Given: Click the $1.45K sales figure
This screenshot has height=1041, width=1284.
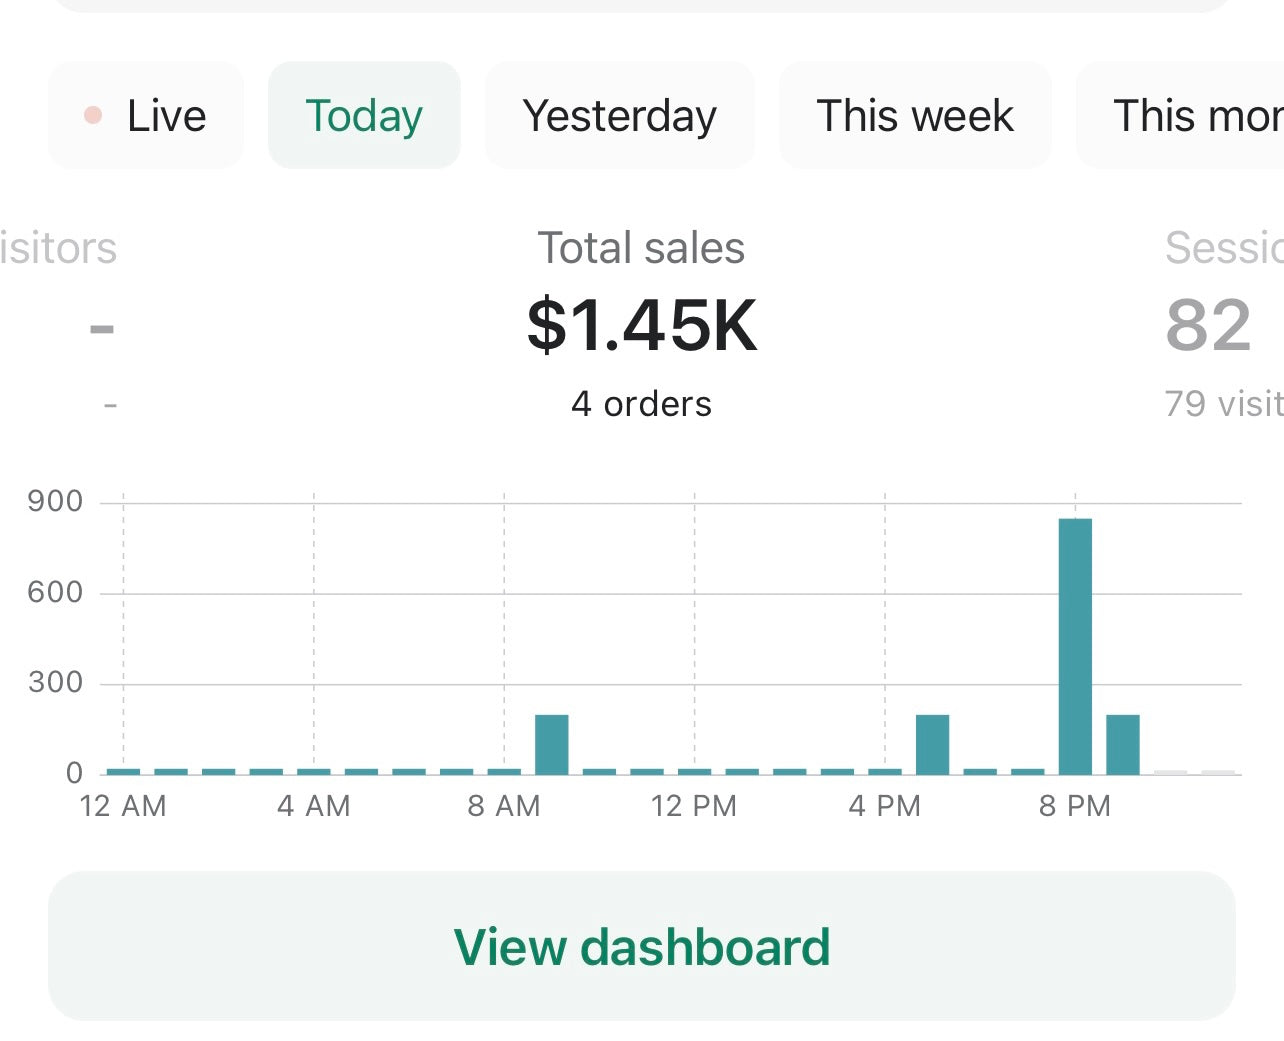Looking at the screenshot, I should click(641, 325).
